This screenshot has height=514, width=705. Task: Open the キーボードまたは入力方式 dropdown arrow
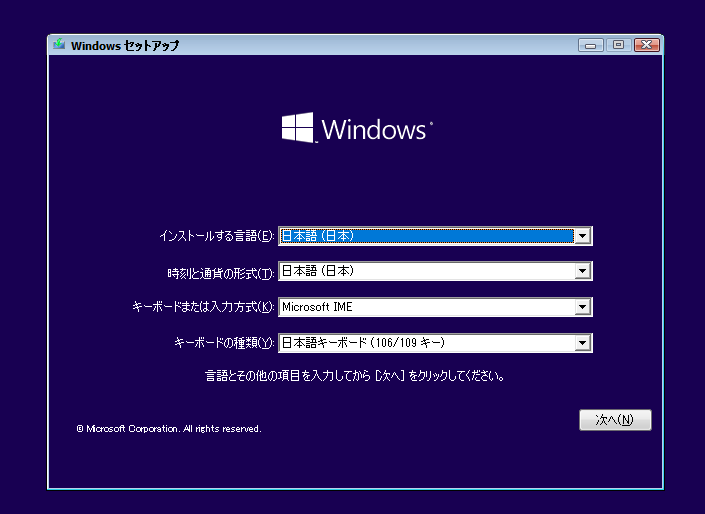[582, 307]
